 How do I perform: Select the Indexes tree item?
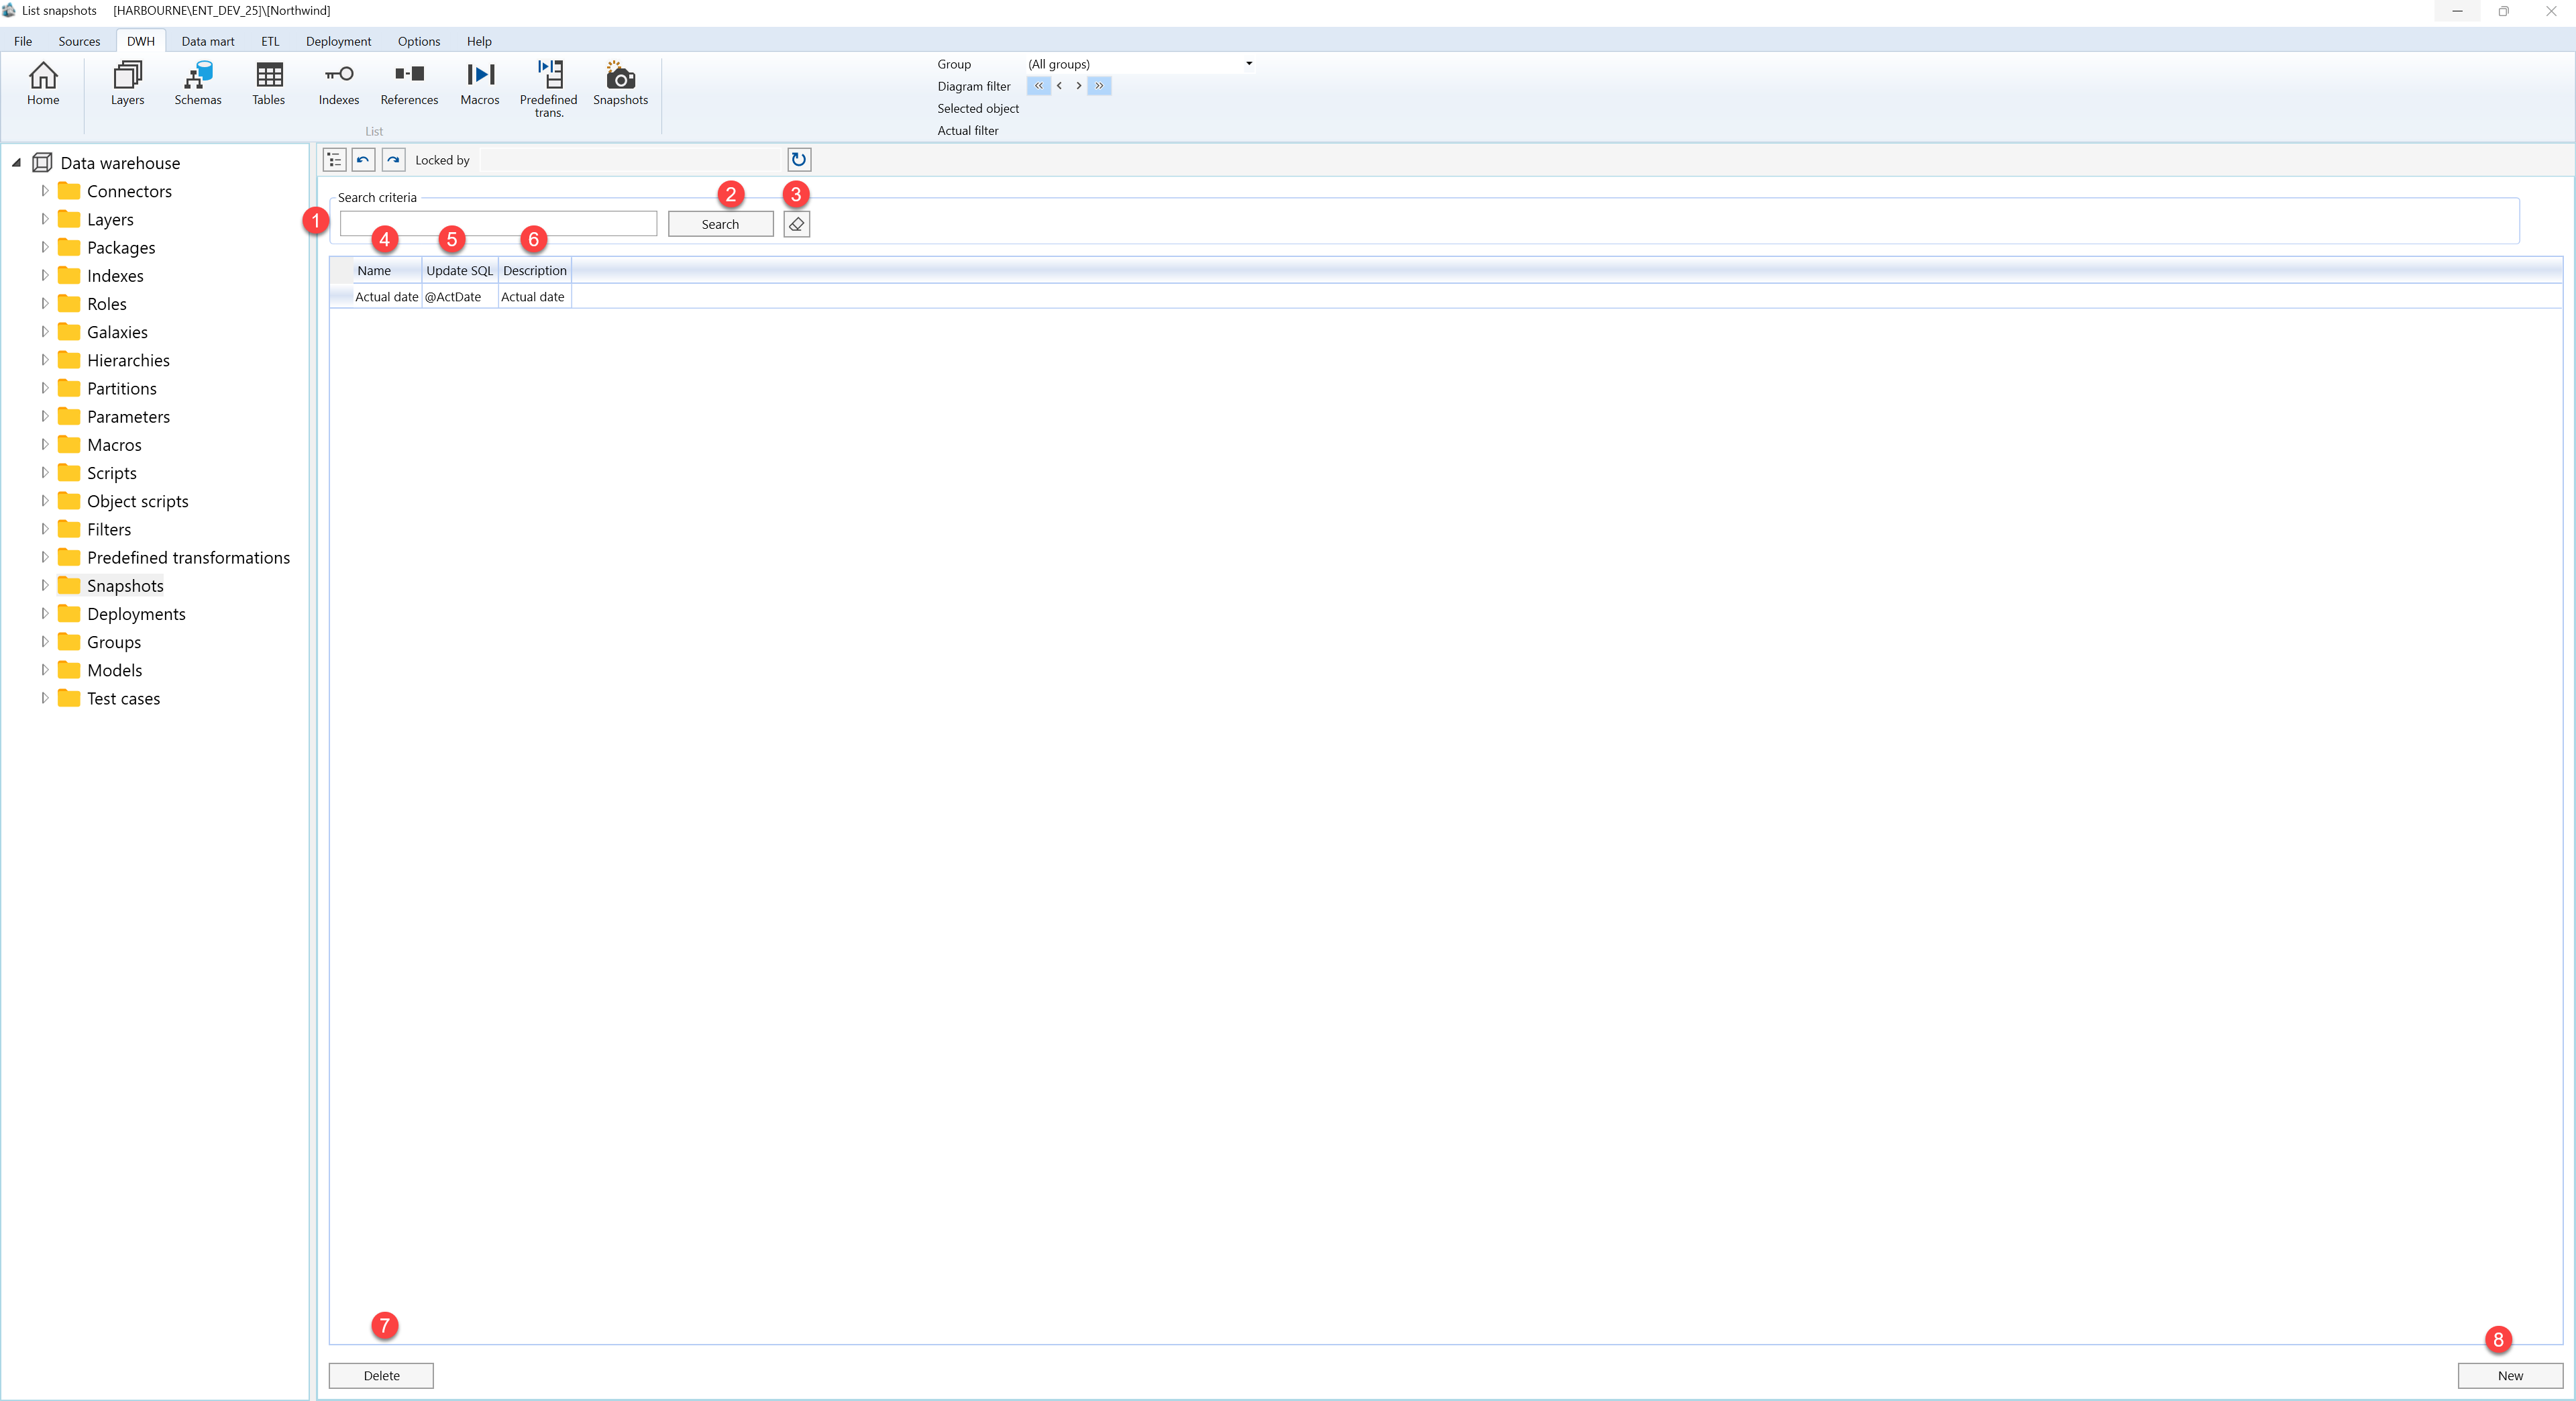[x=115, y=275]
